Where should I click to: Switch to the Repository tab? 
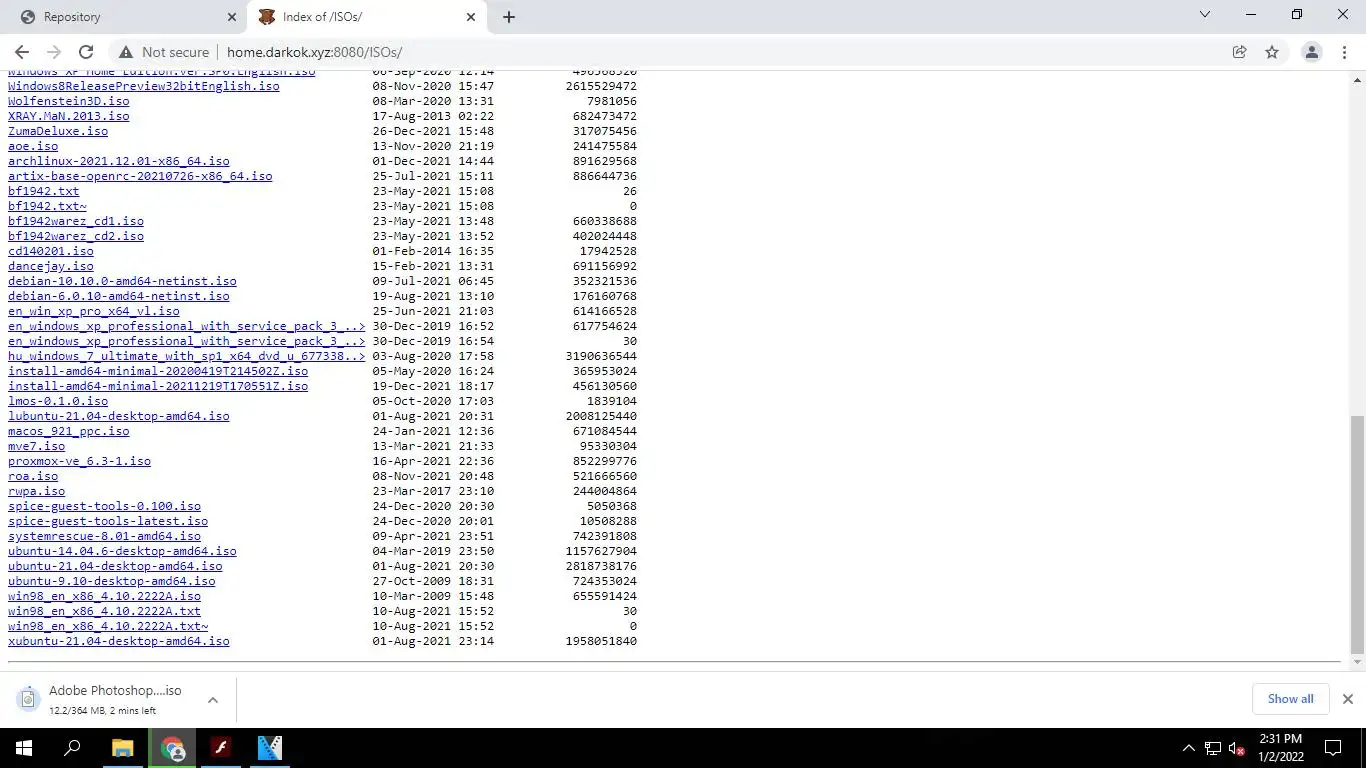click(125, 17)
